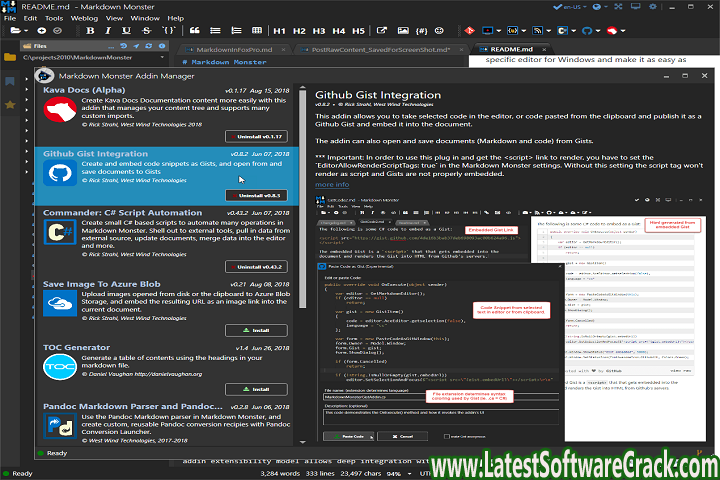The height and width of the screenshot is (480, 720).
Task: Click the C# Commander addin icon
Action: 562,31
